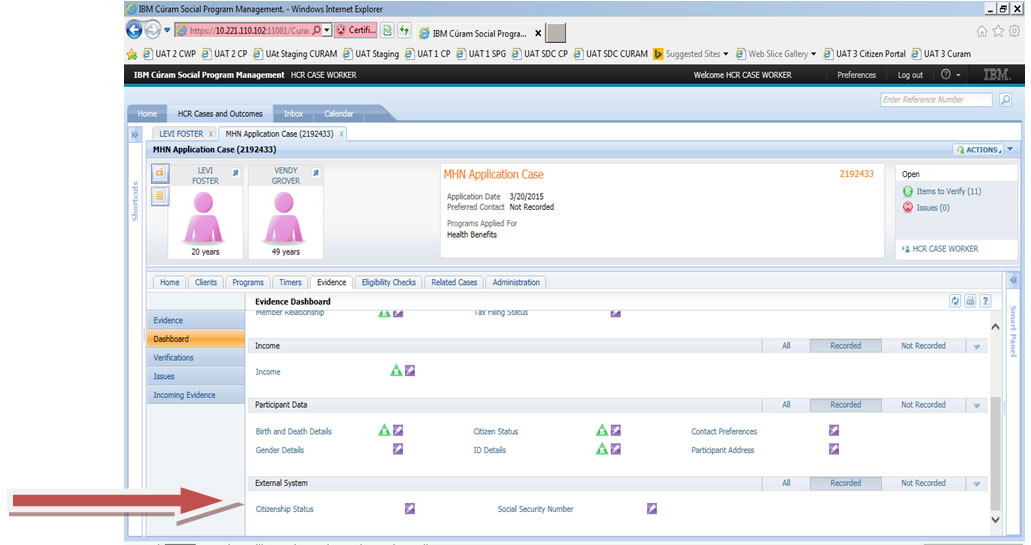
Task: Open the Related Cases tab
Action: click(454, 282)
